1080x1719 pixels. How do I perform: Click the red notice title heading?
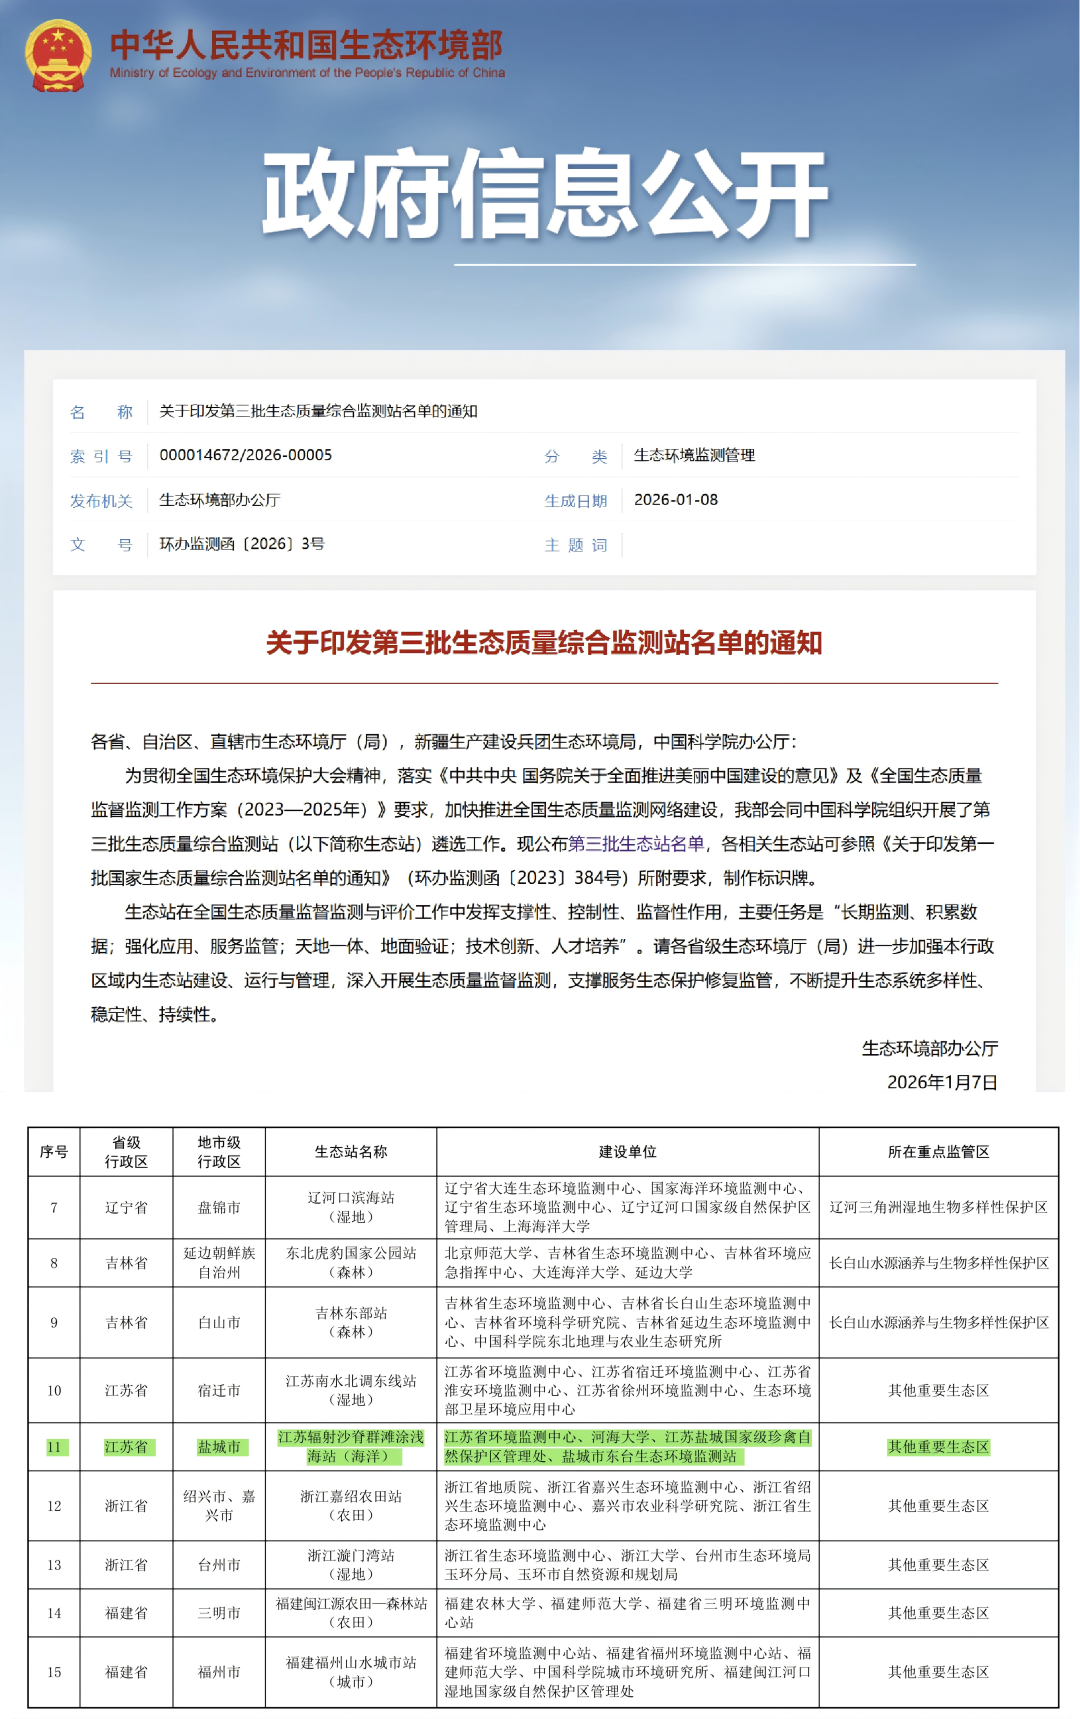pyautogui.click(x=544, y=643)
